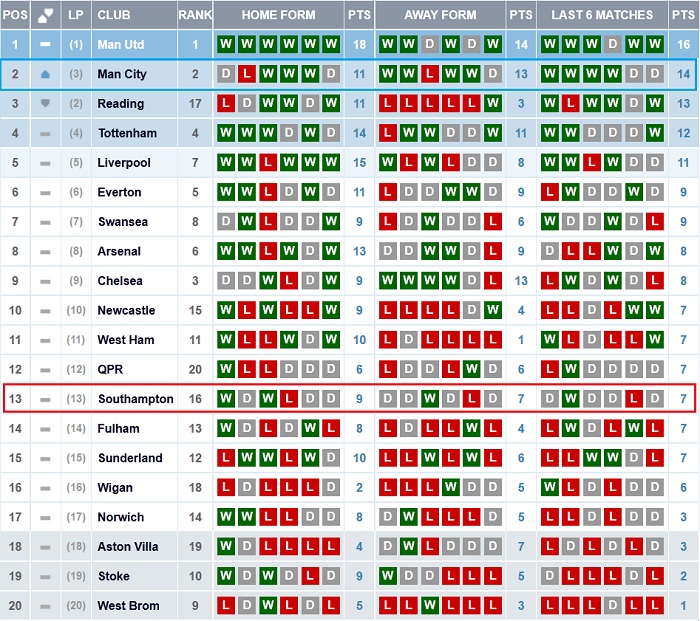The image size is (700, 621).
Task: Open the QPR club link
Action: (x=110, y=370)
